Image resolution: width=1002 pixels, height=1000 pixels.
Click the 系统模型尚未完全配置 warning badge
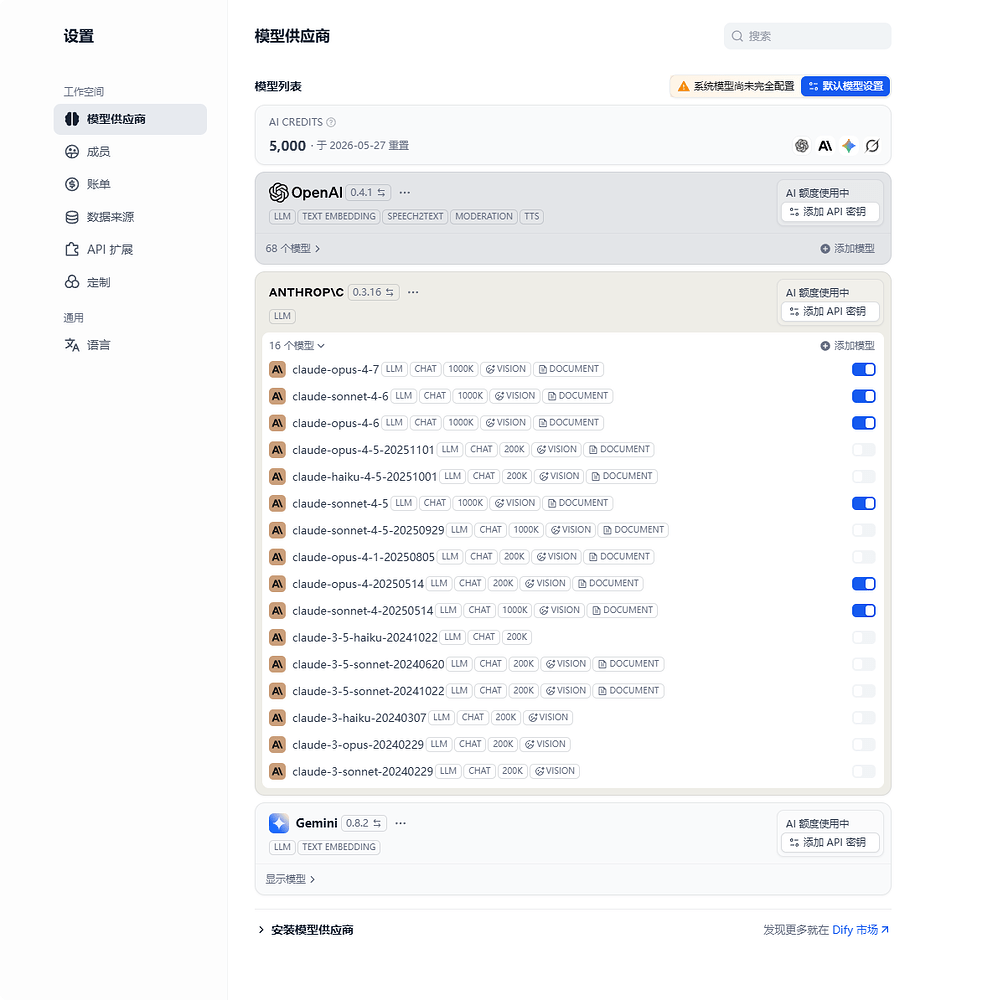coord(735,86)
